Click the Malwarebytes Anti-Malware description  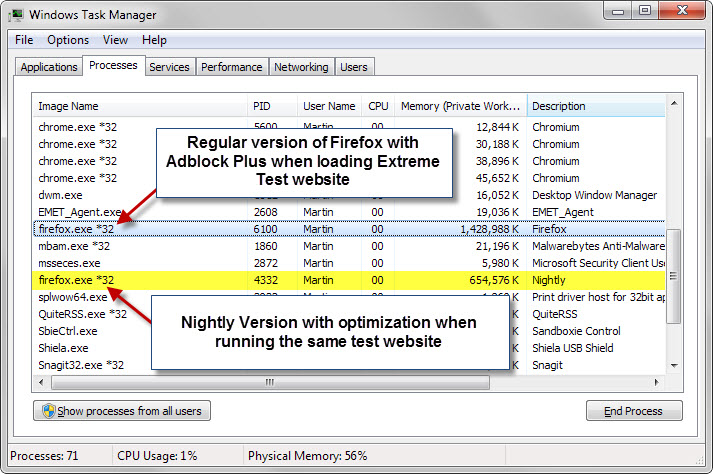(x=598, y=246)
